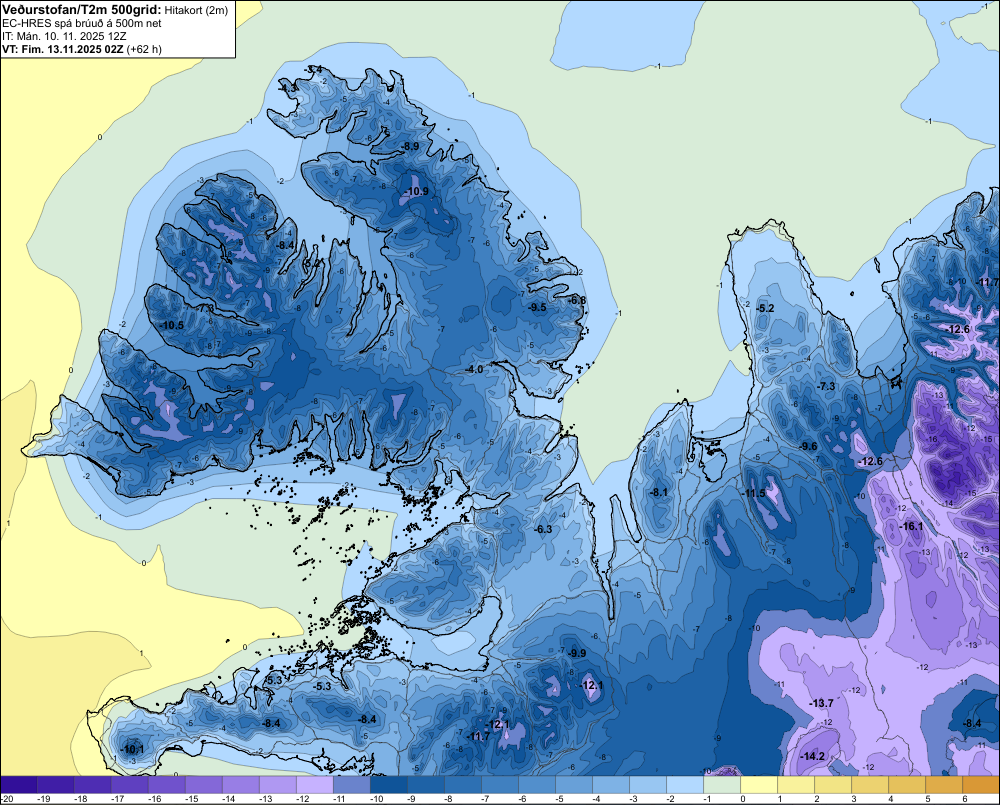Click the '-6.8' temperature label

pyautogui.click(x=577, y=300)
